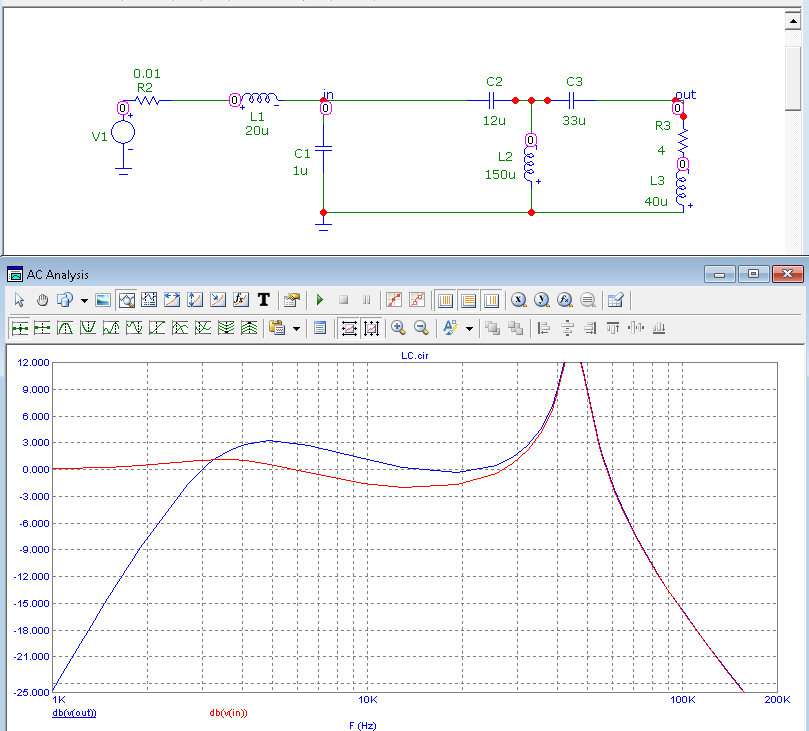Toggle data points on curves
Viewport: 809px width, 731px height.
394,300
